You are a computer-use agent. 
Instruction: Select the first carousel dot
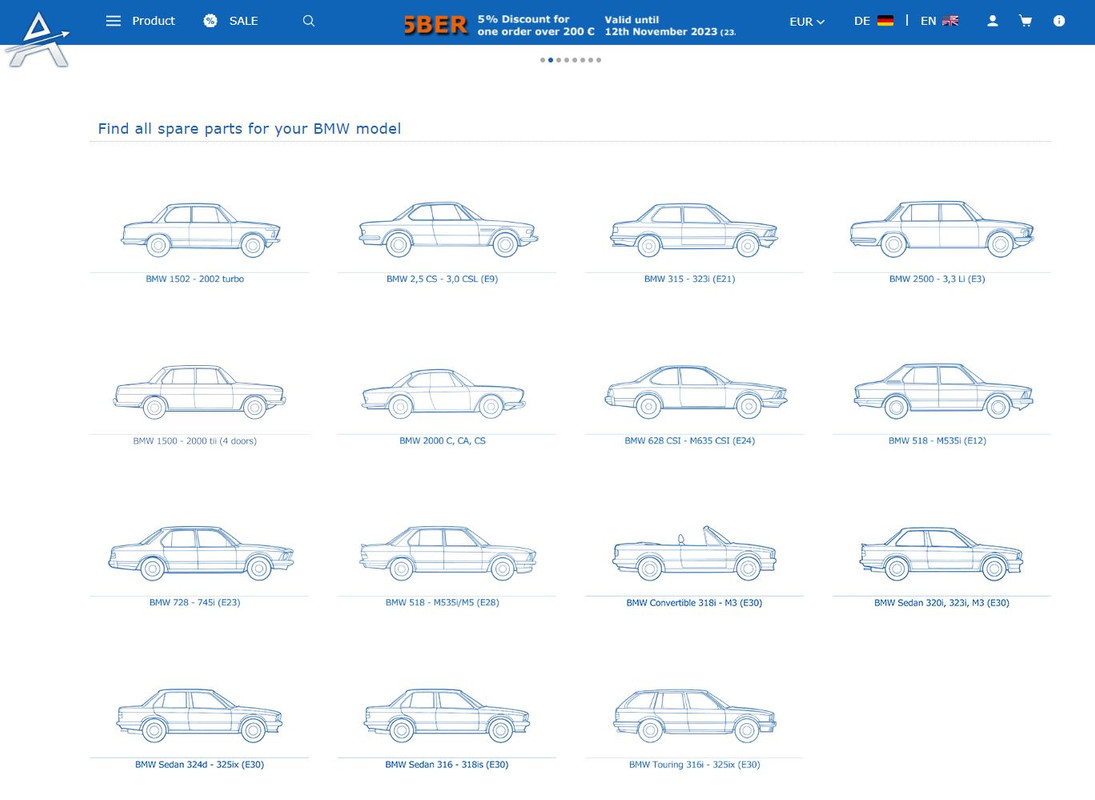coord(543,60)
